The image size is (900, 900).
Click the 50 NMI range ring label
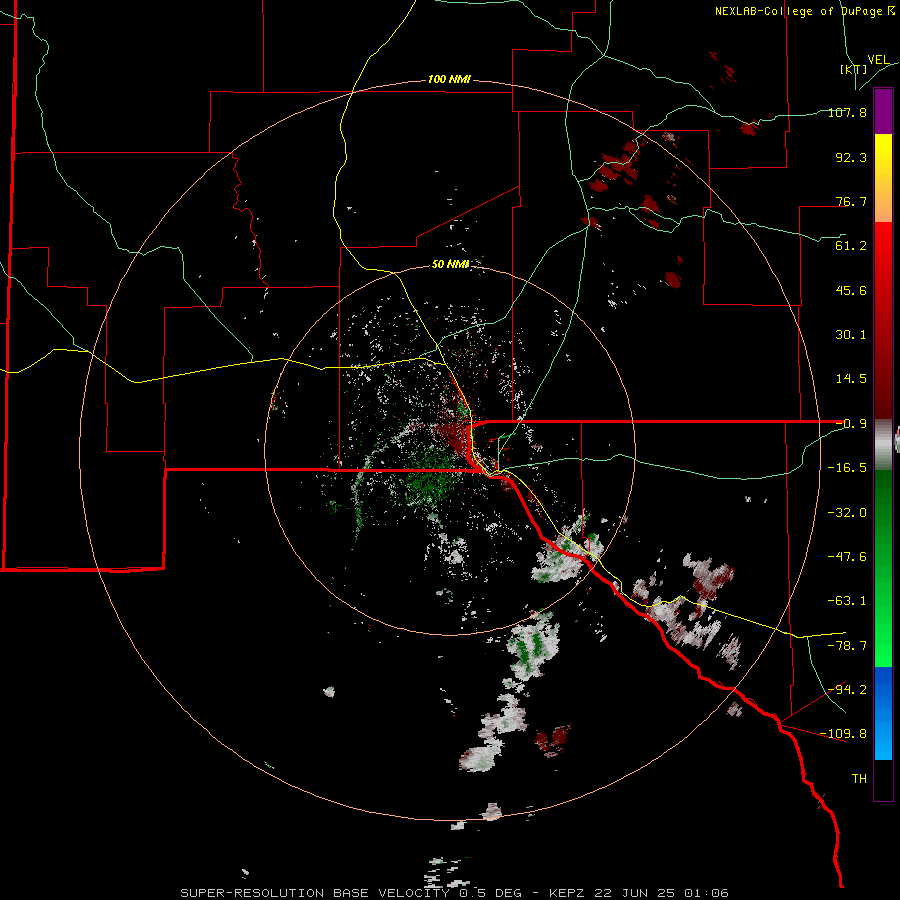[x=451, y=264]
